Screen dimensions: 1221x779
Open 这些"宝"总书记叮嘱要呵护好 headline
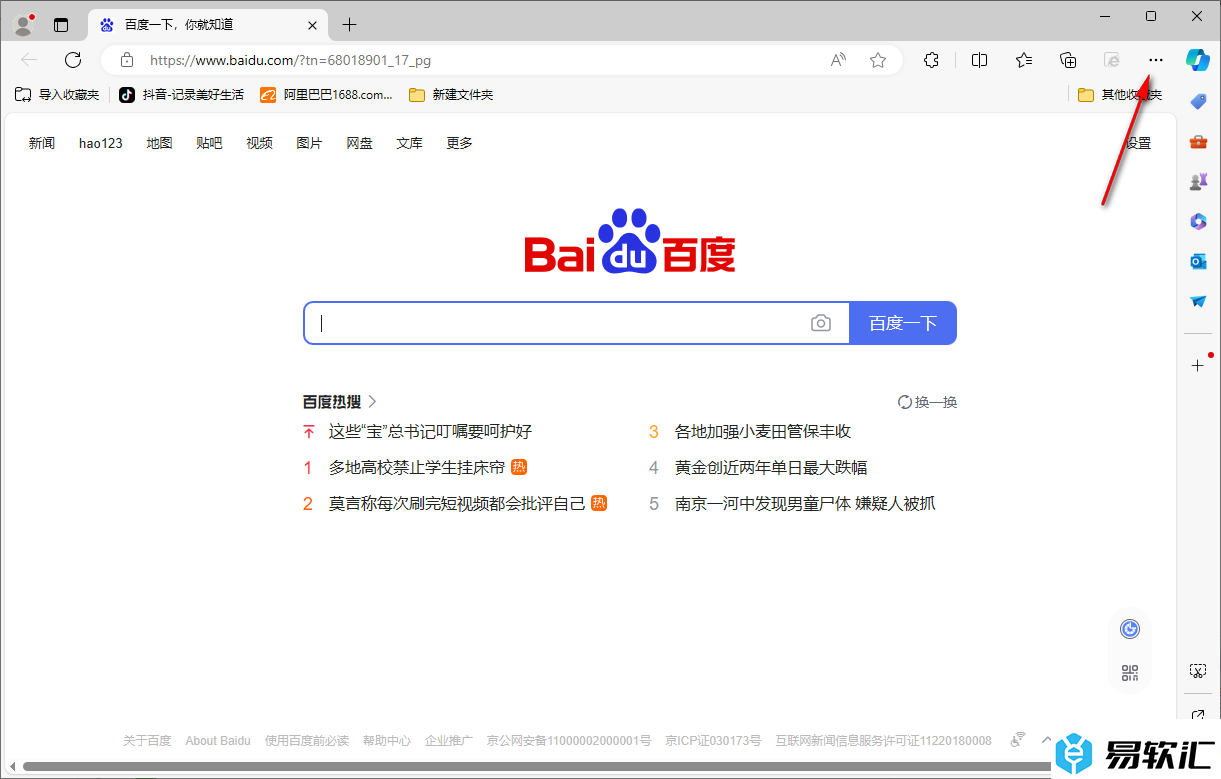pyautogui.click(x=430, y=432)
